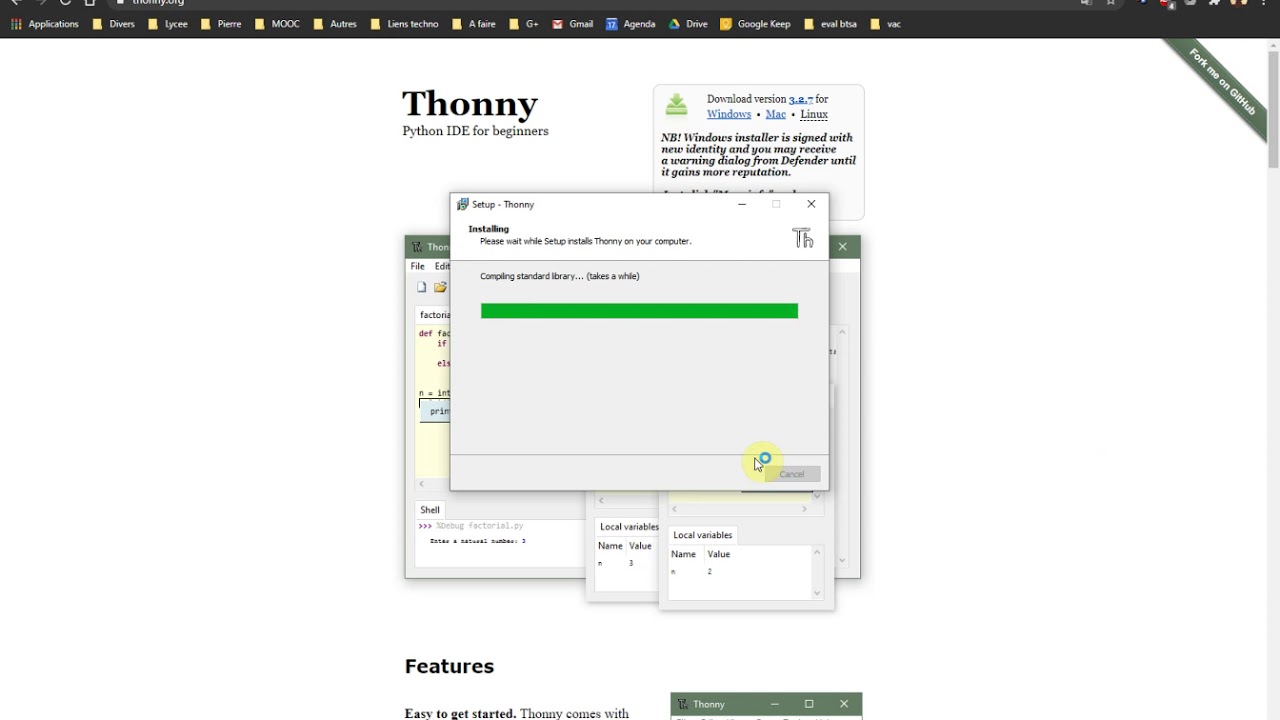Click the green download arrow icon
The image size is (1280, 720).
point(677,104)
